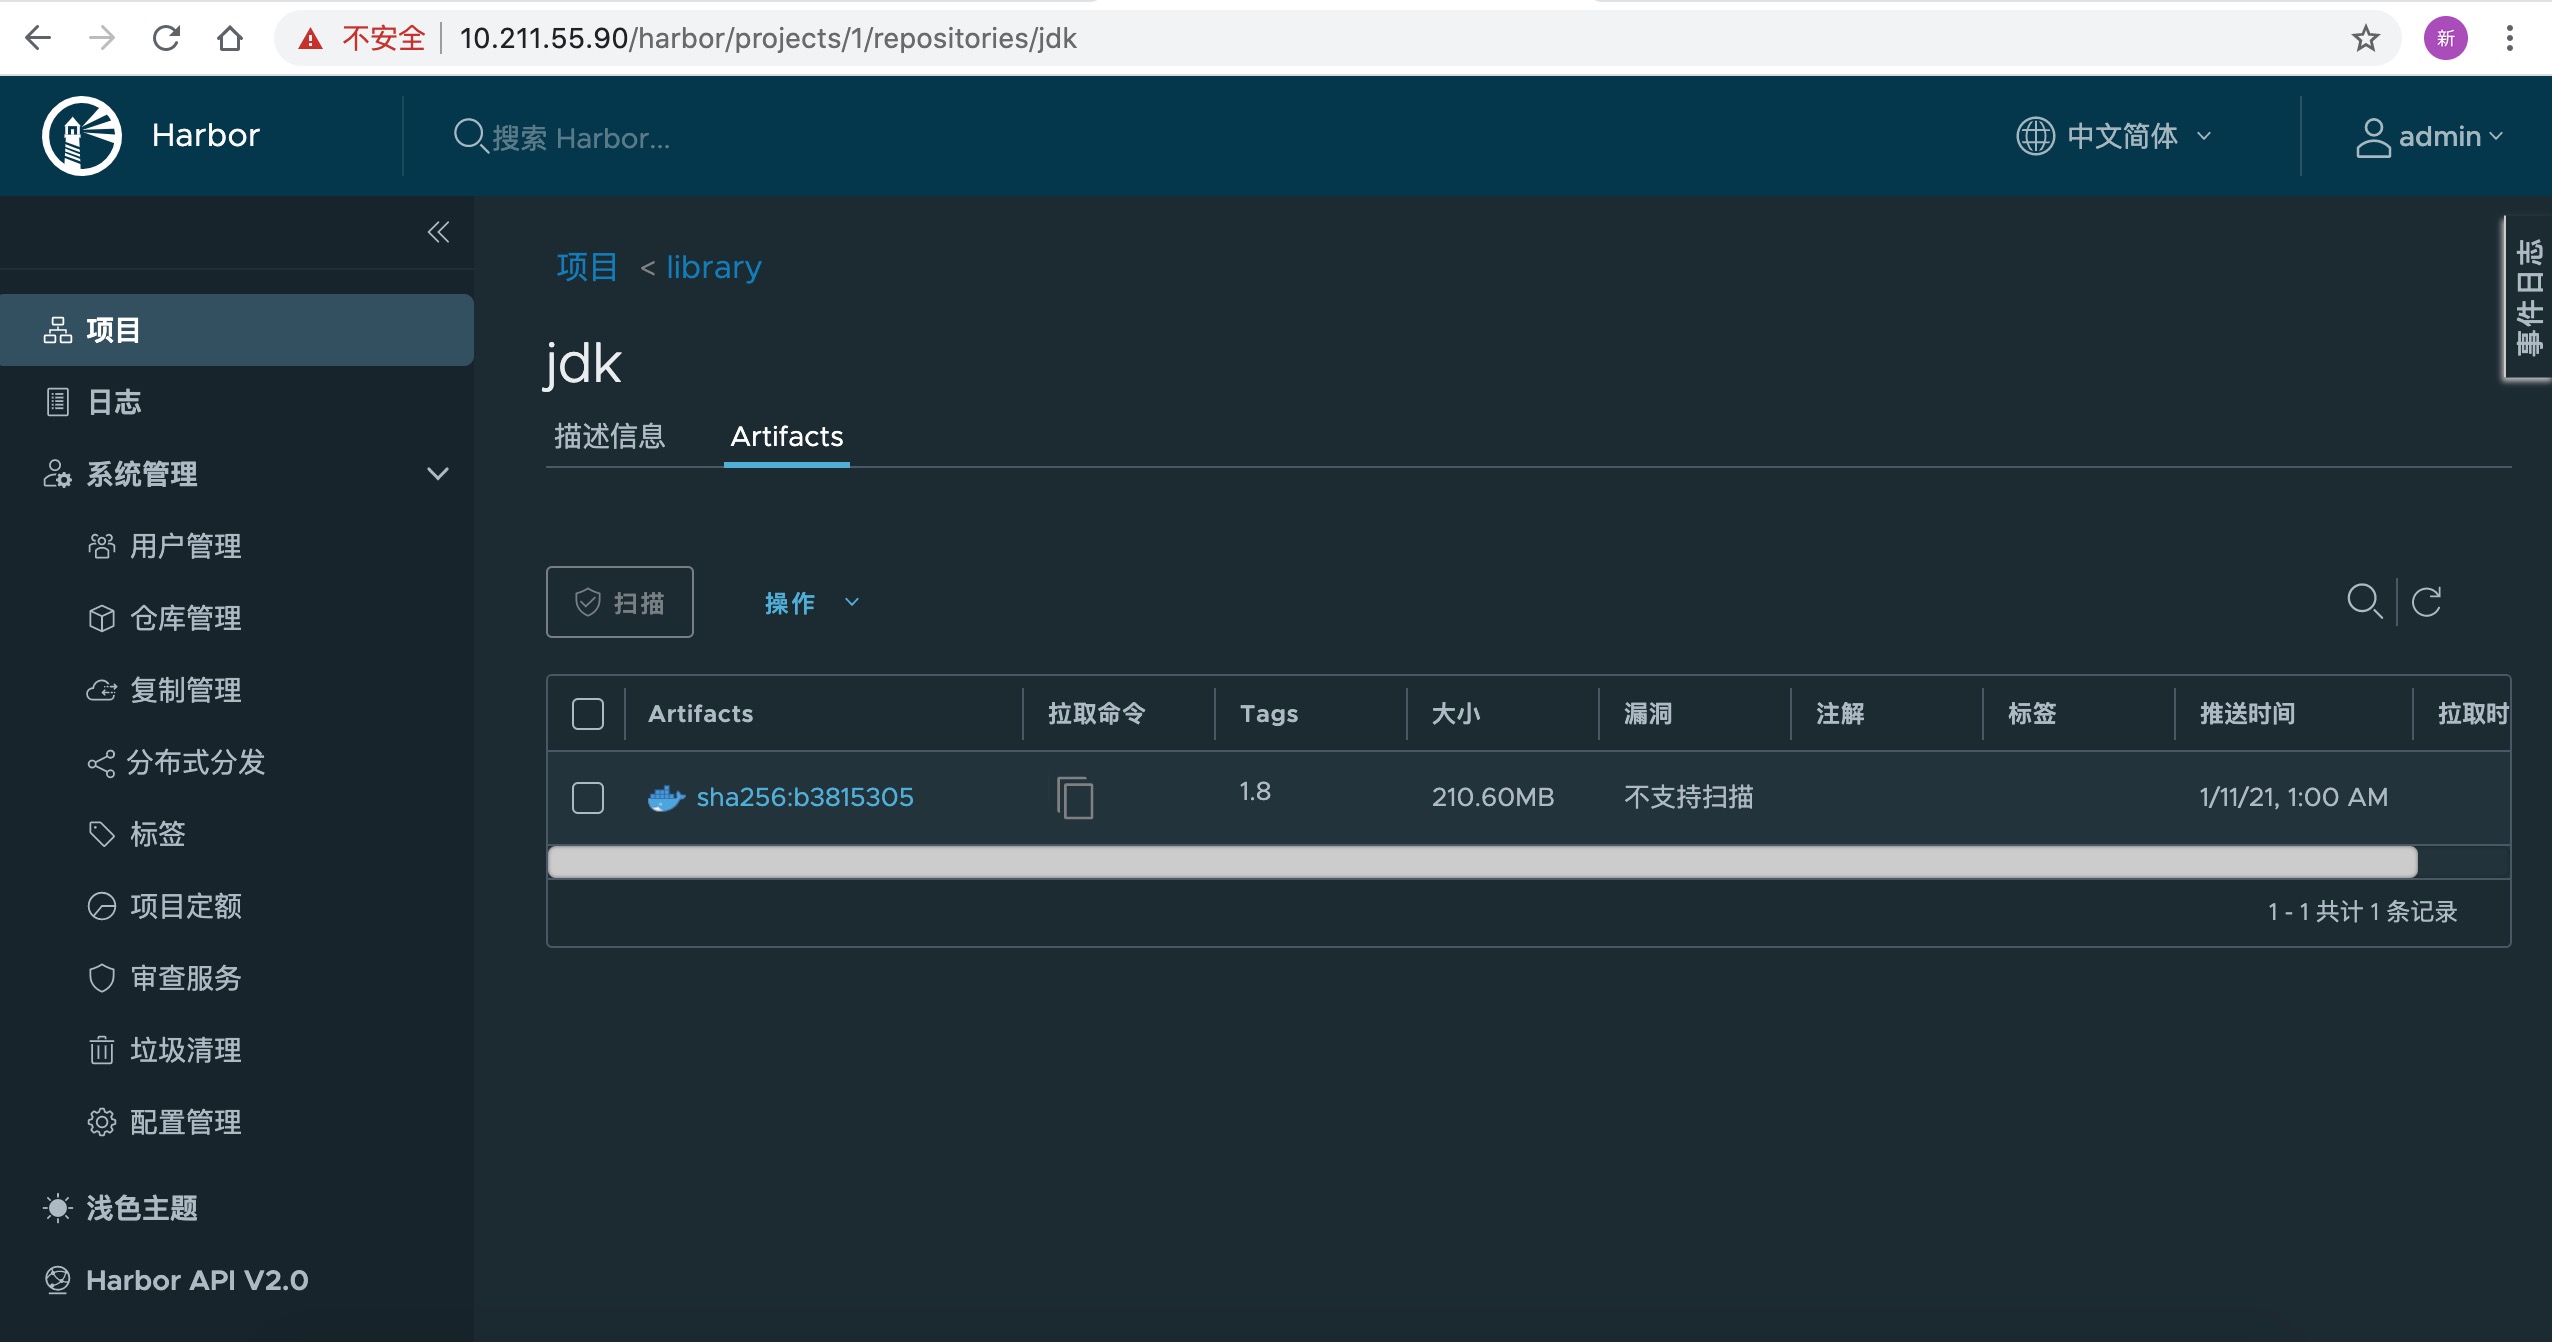This screenshot has width=2552, height=1342.
Task: Open Harbor API V2.0 link
Action: tap(176, 1280)
